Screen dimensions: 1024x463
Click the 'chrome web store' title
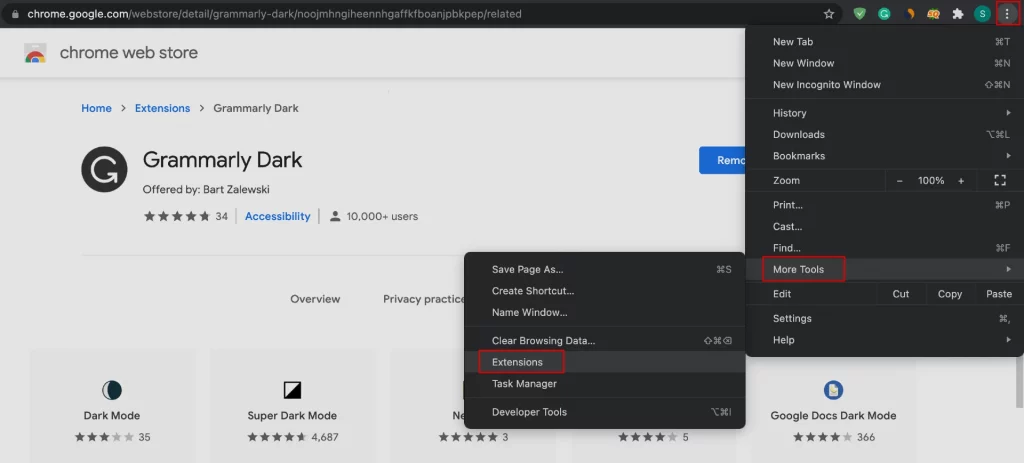(x=129, y=53)
